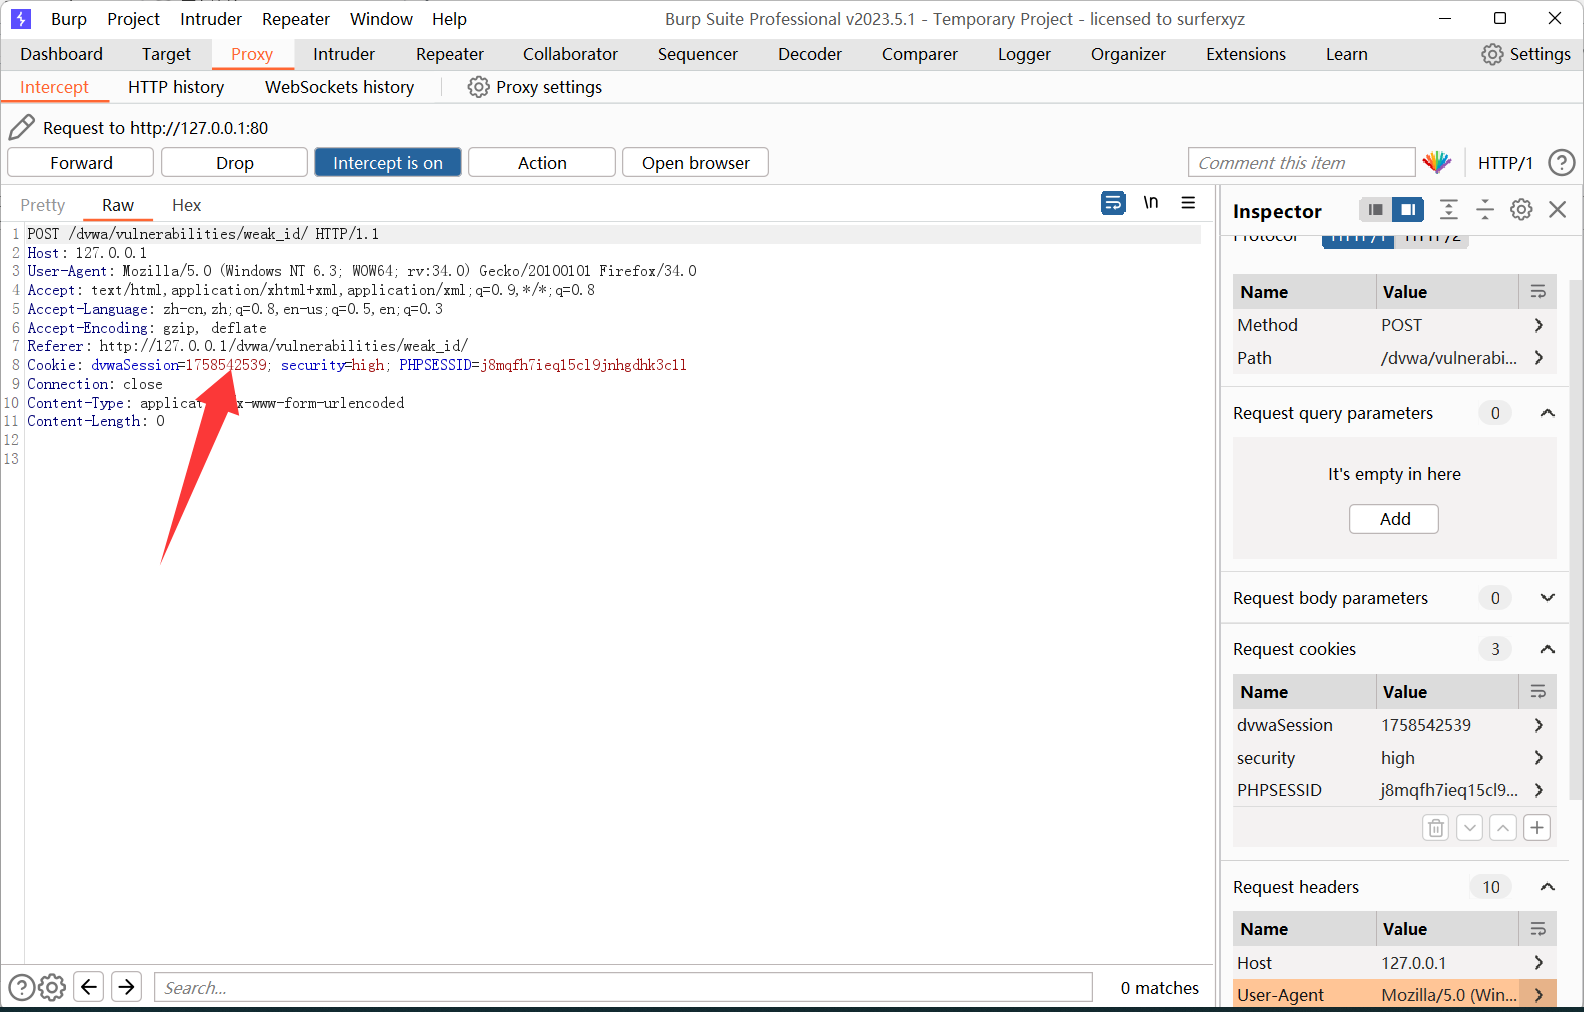Click the HTTP/1 protocol label in toolbar
The height and width of the screenshot is (1012, 1584).
pos(1505,163)
